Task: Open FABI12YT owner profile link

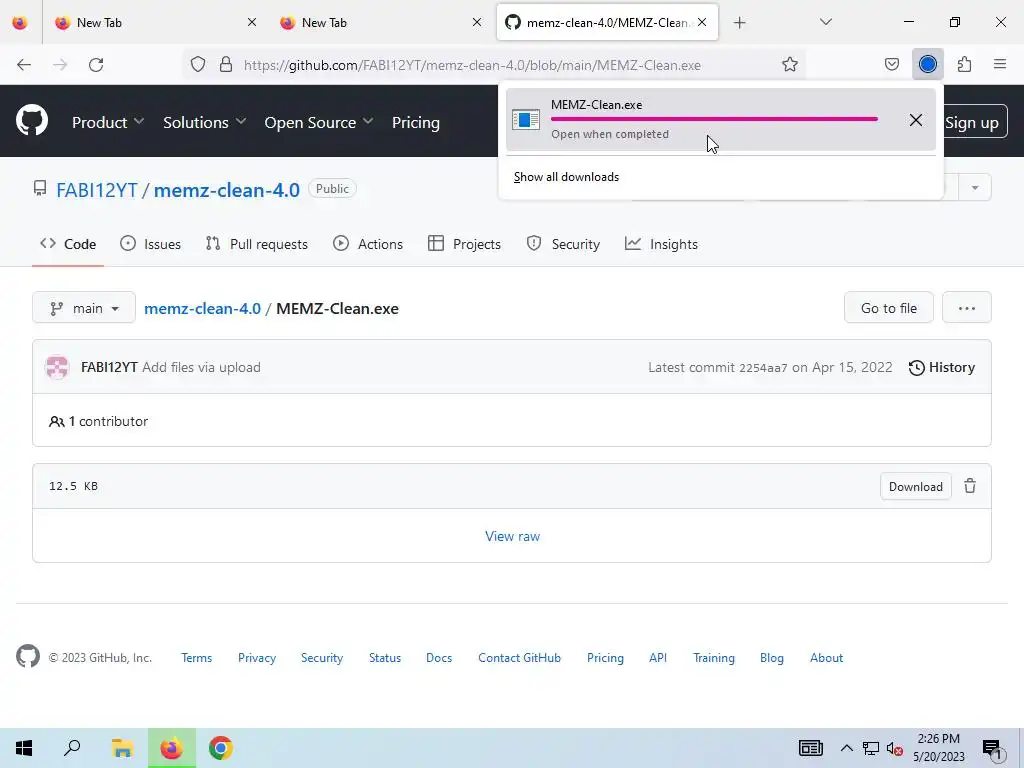Action: point(97,190)
